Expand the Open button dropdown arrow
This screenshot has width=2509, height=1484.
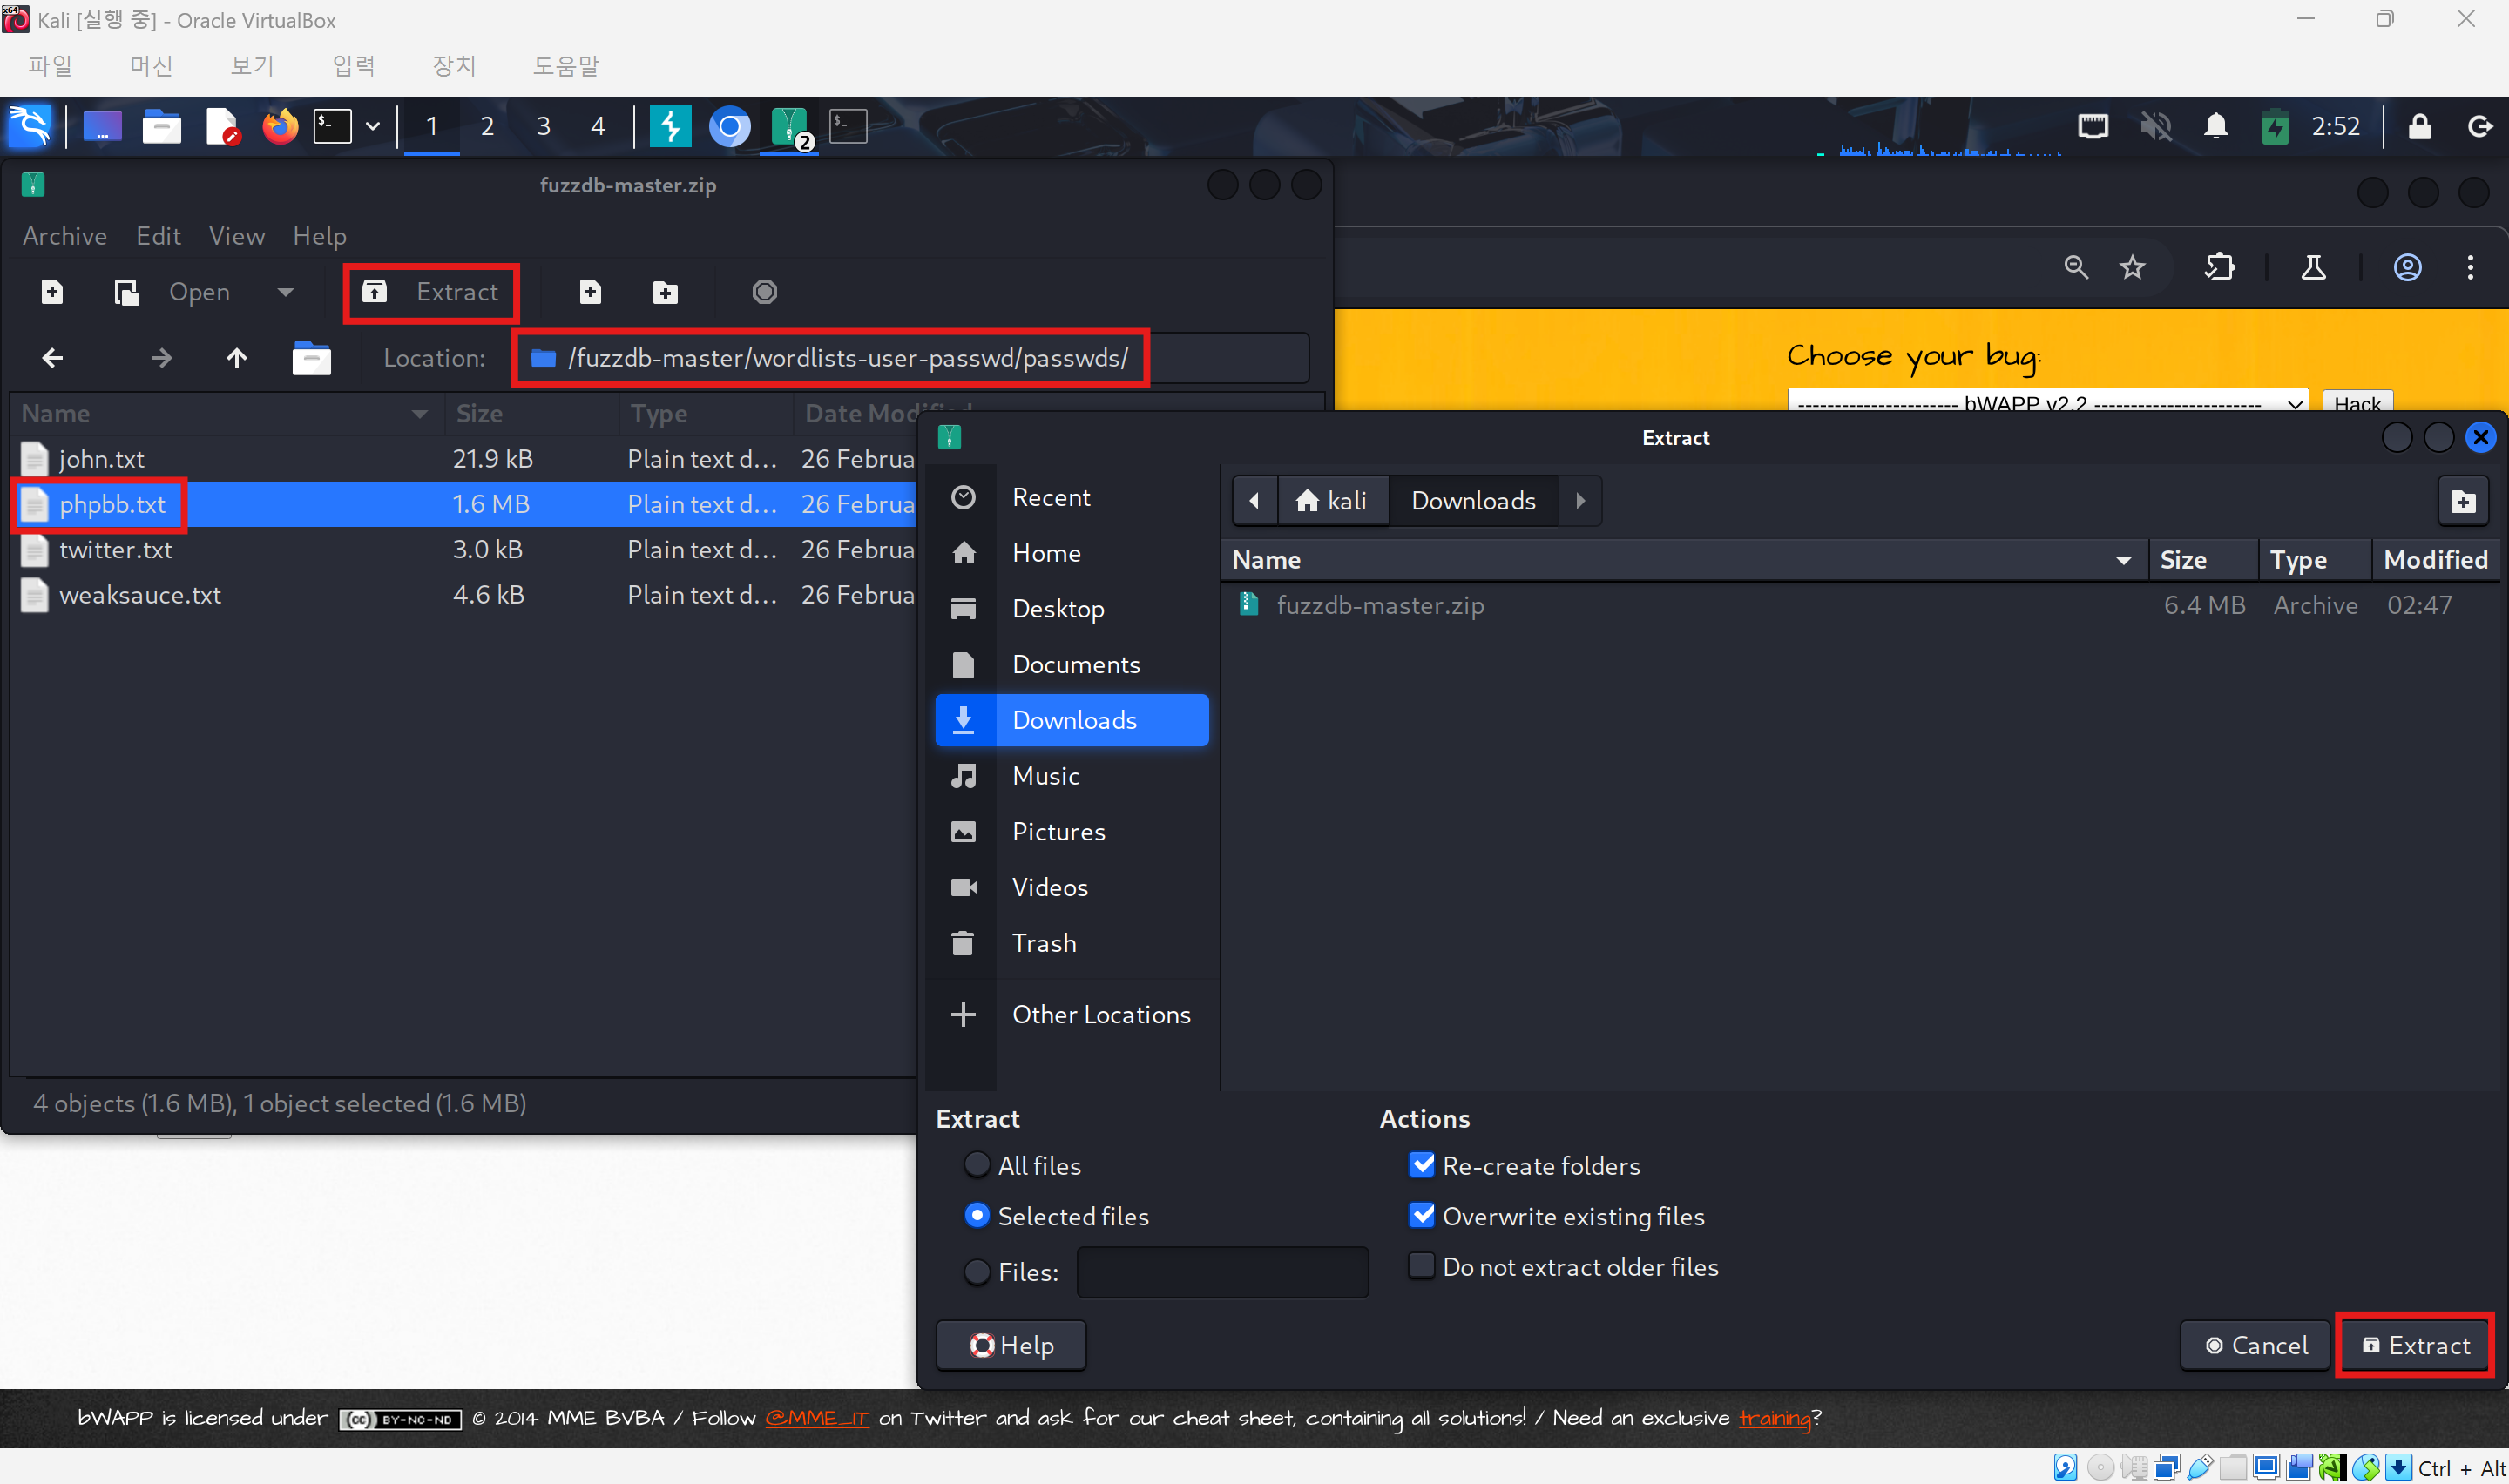click(x=285, y=292)
